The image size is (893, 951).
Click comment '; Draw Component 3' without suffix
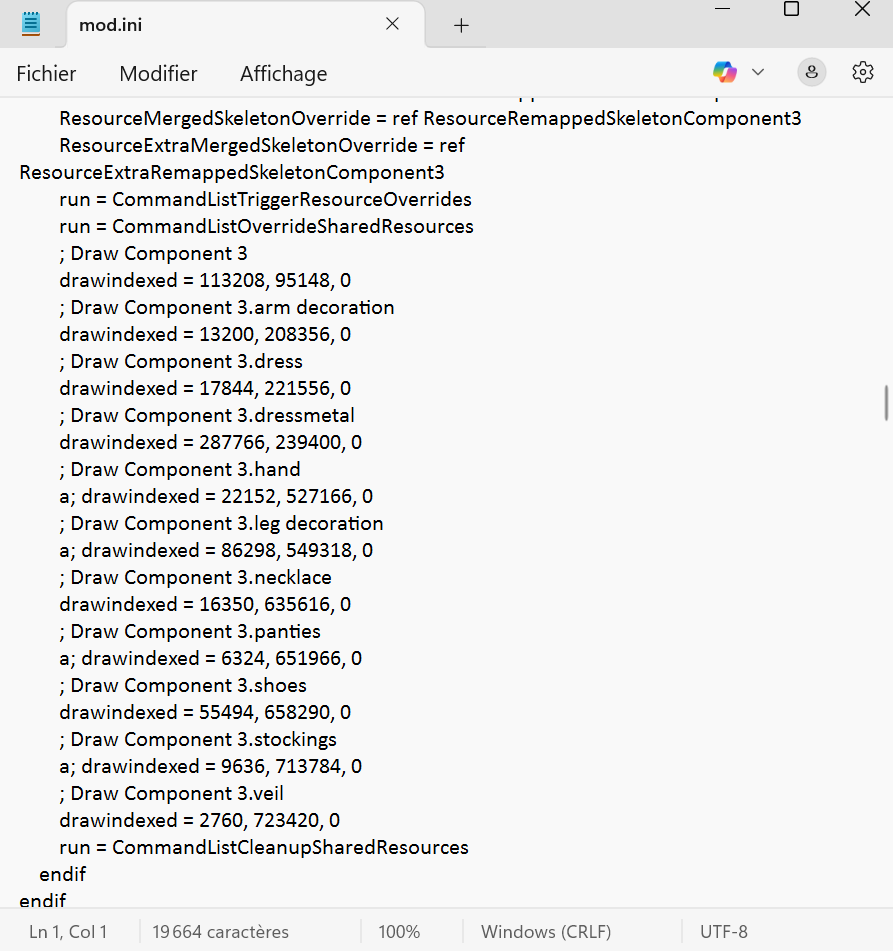tap(153, 254)
